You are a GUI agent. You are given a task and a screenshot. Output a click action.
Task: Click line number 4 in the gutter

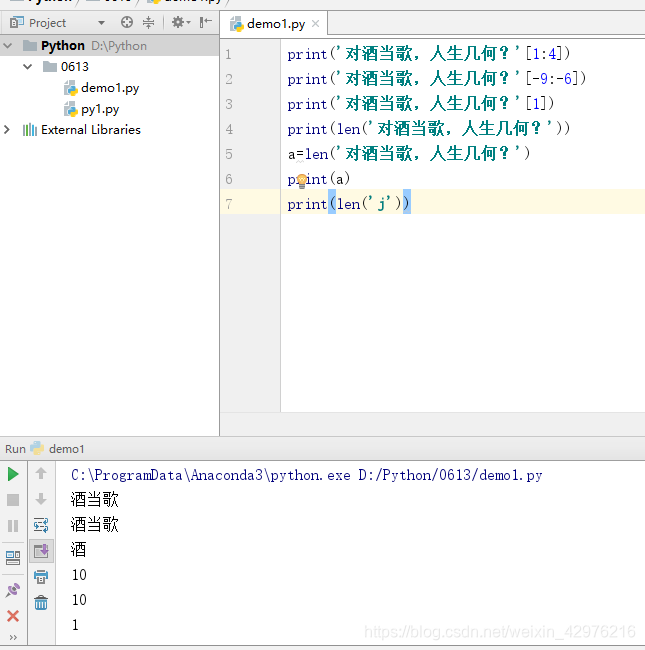(229, 129)
